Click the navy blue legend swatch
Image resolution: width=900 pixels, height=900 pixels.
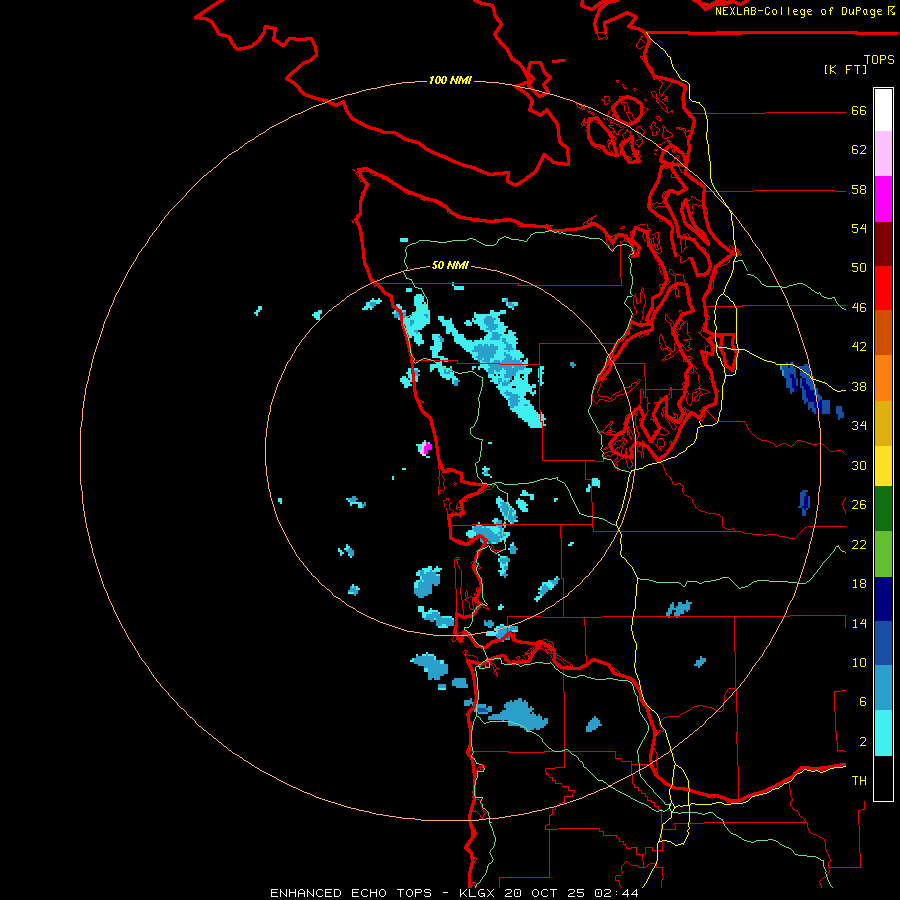coord(883,599)
